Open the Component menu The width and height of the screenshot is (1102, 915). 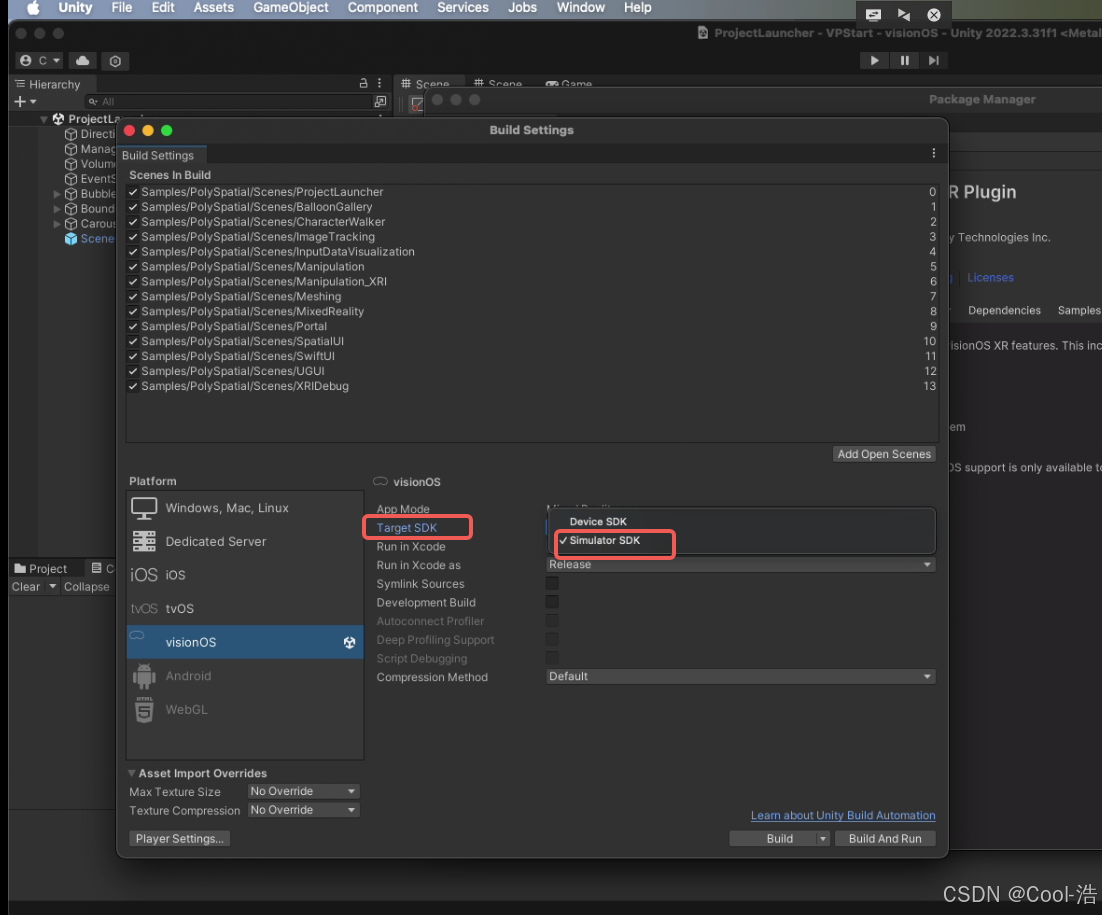click(382, 8)
